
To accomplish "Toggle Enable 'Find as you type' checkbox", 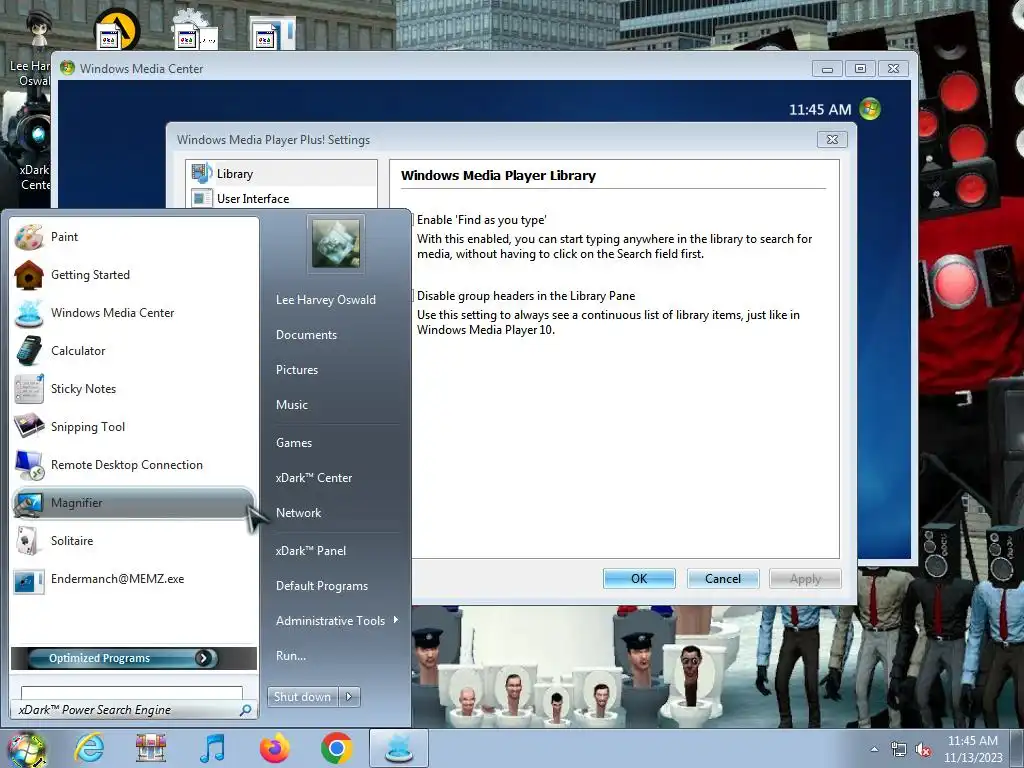I will point(481,220).
